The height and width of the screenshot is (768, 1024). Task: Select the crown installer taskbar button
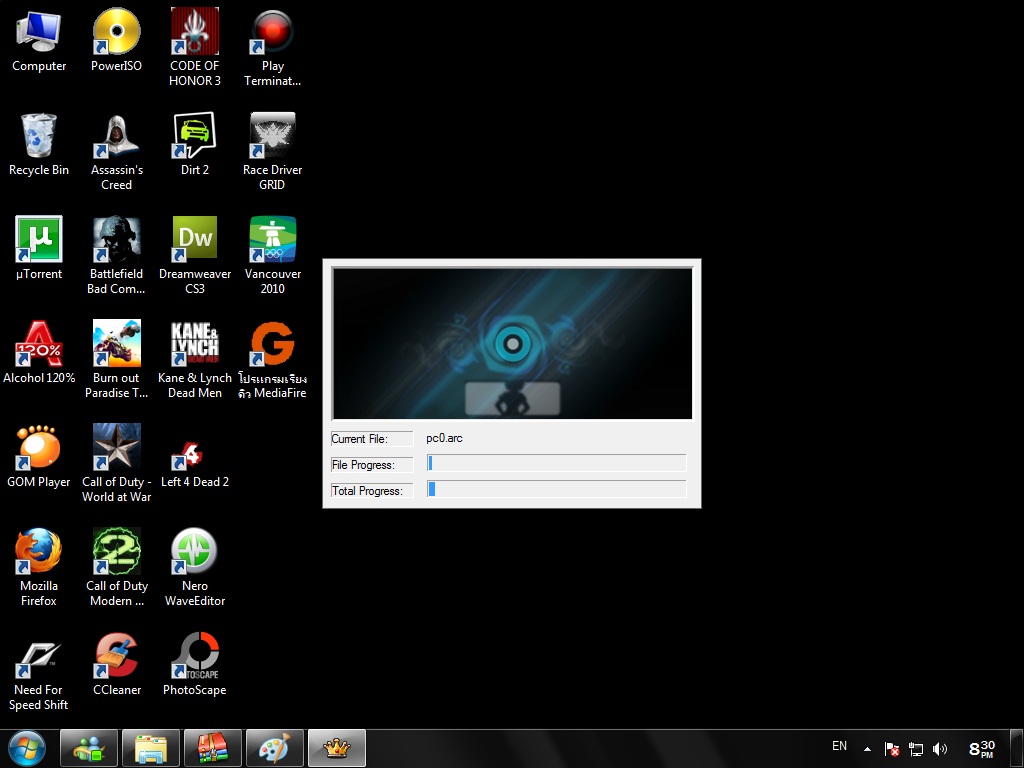pyautogui.click(x=337, y=748)
